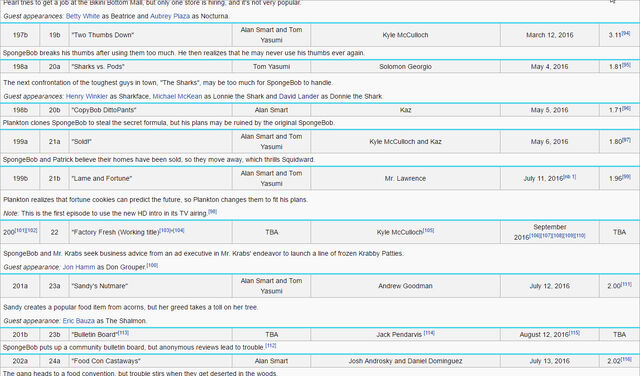The image size is (640, 376).
Task: Open citation 96 next to 1.71
Action: (x=626, y=108)
